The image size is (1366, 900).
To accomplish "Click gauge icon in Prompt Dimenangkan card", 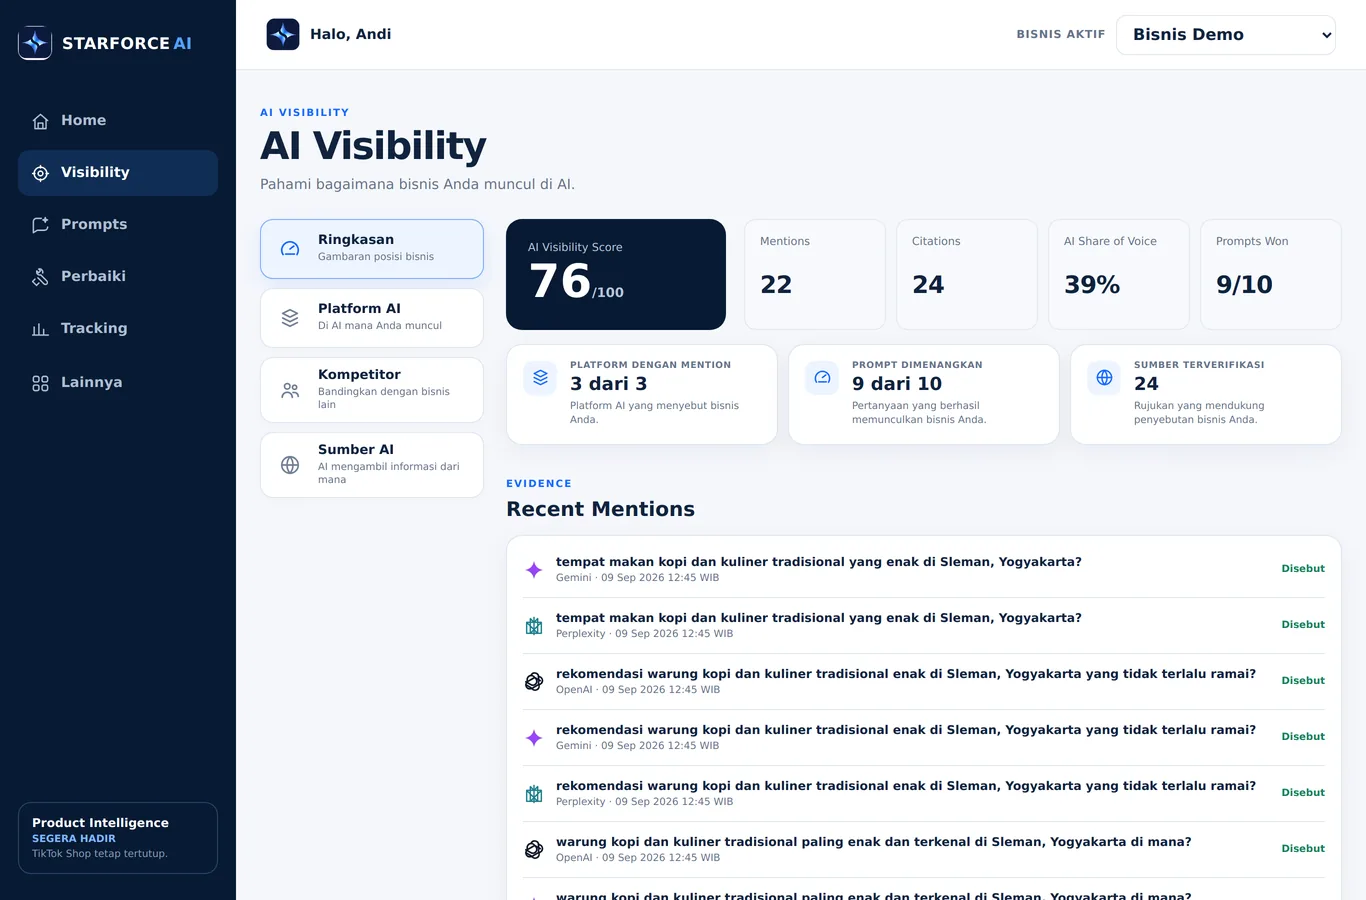I will 822,378.
